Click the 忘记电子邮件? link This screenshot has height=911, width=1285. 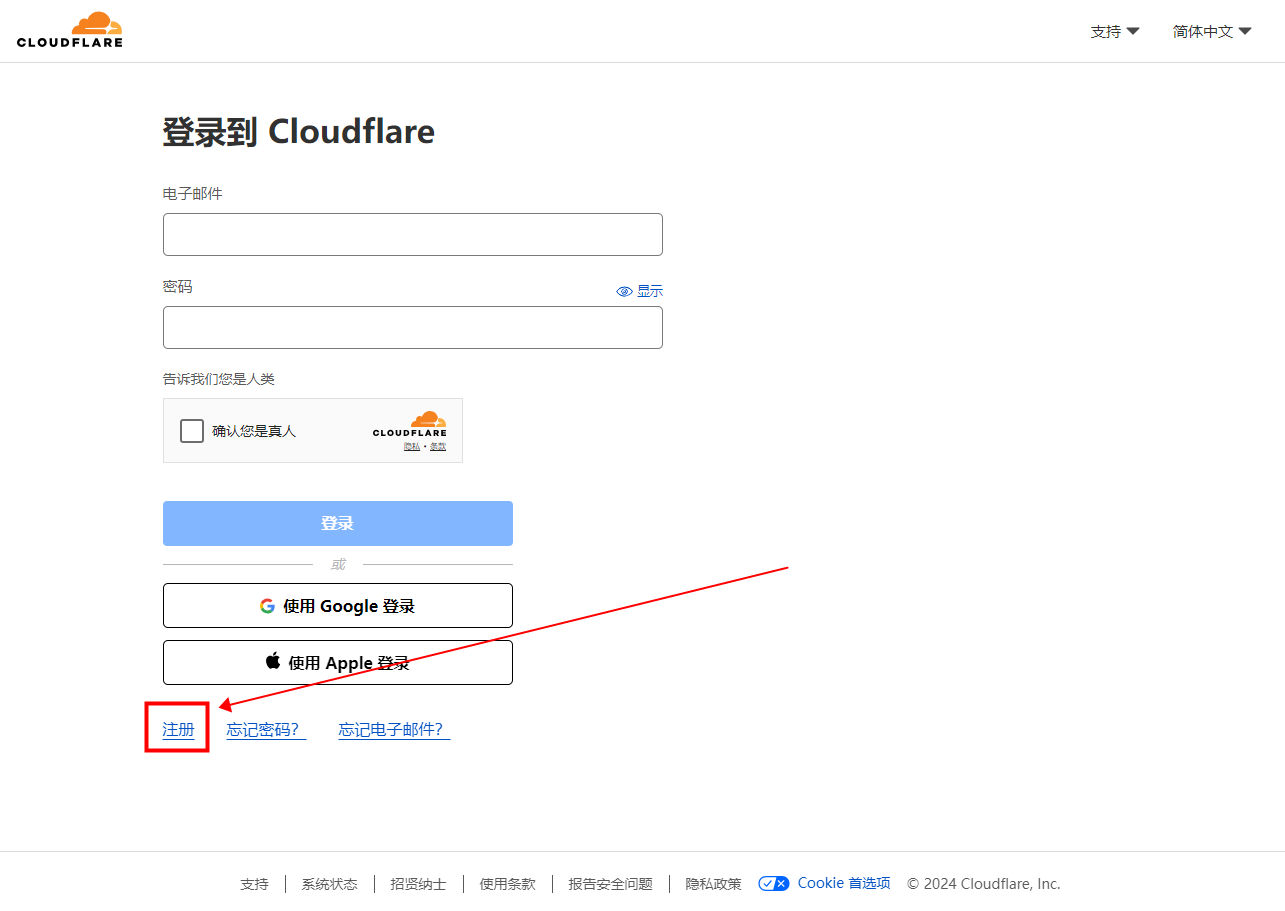[x=394, y=729]
